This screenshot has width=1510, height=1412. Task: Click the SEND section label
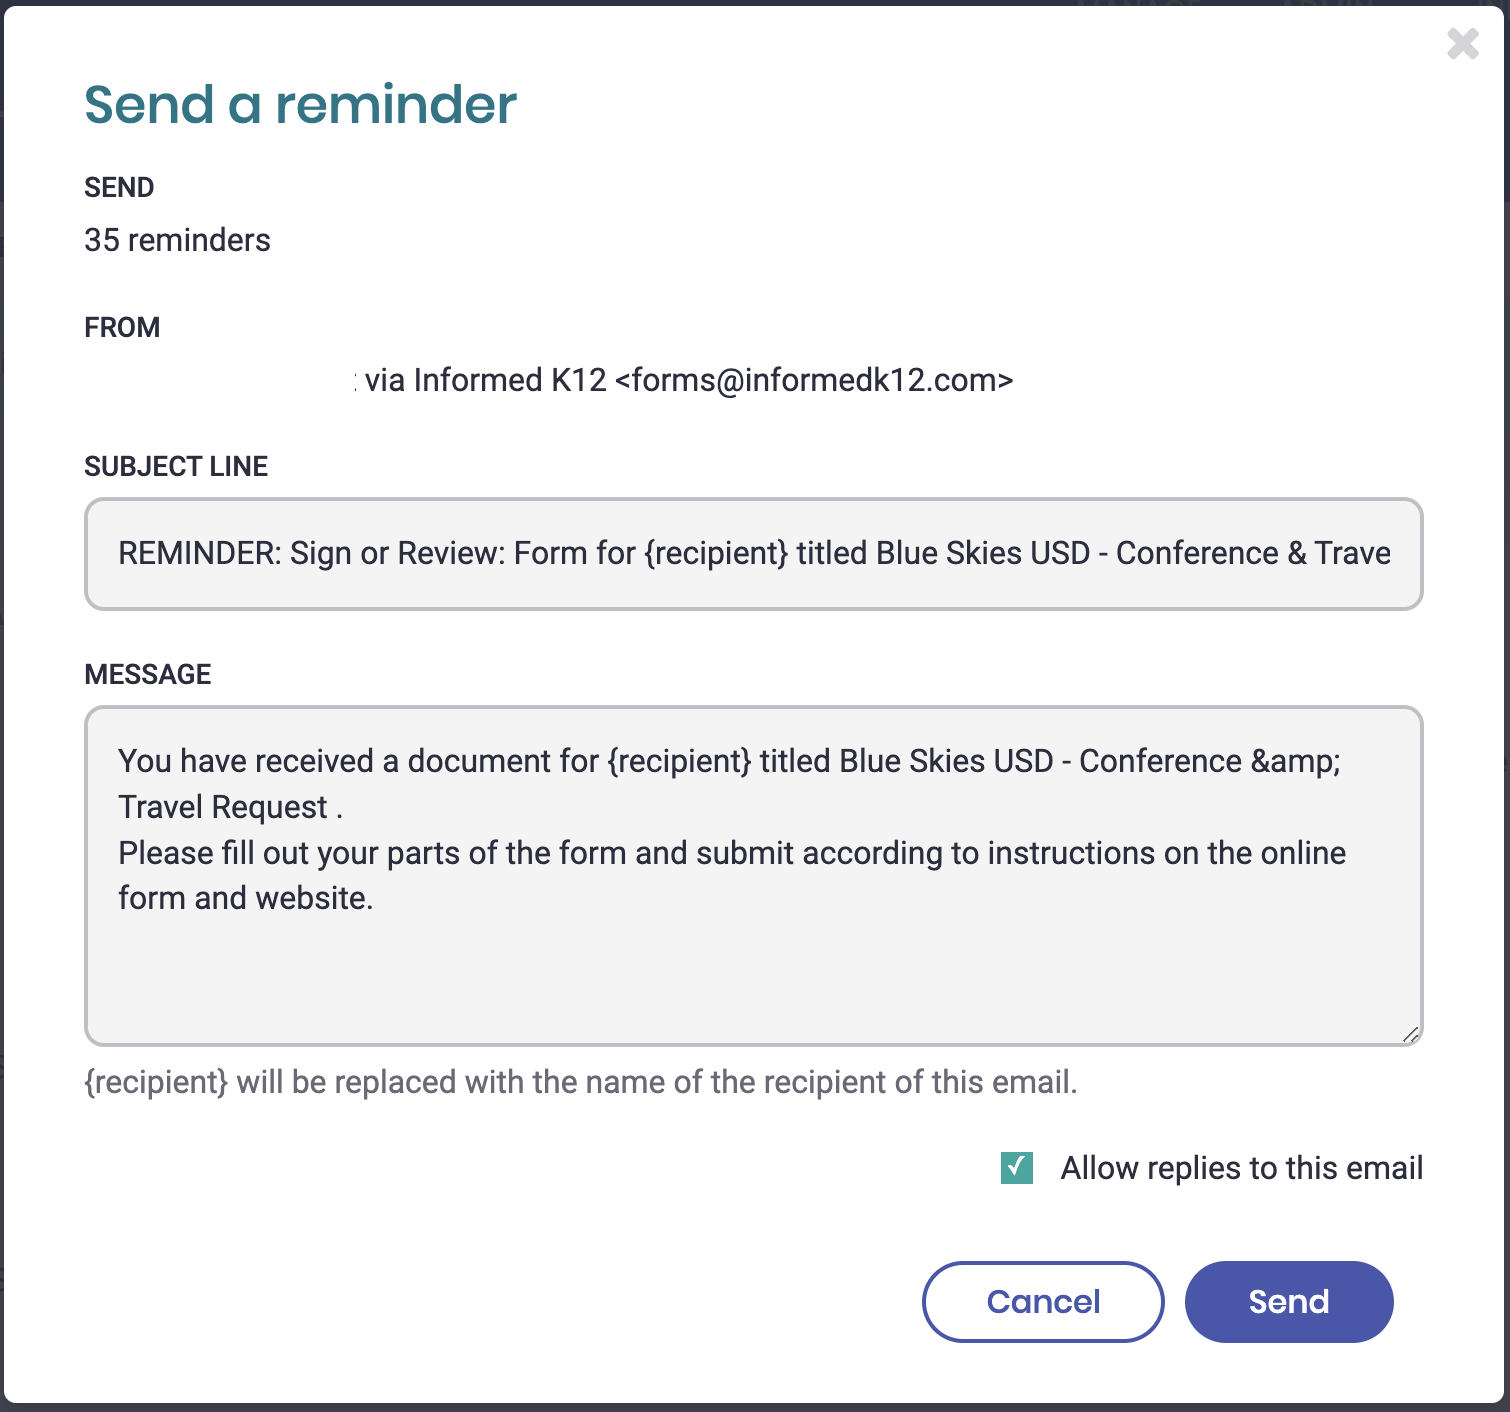119,188
